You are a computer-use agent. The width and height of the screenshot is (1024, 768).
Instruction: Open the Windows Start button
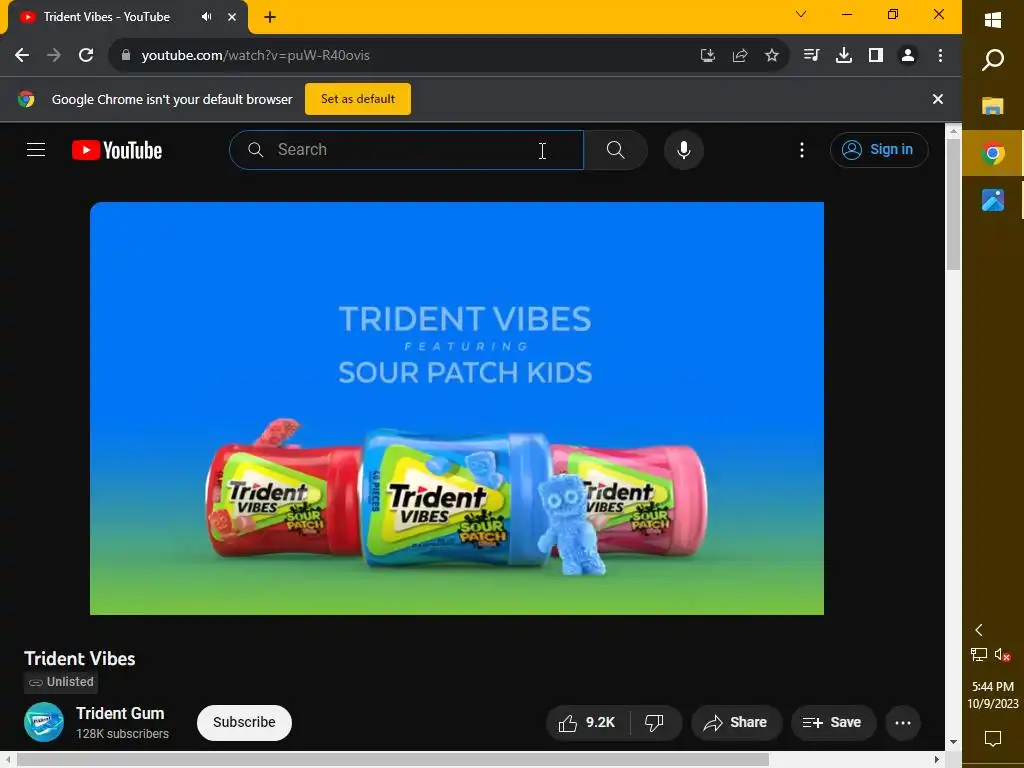click(993, 20)
